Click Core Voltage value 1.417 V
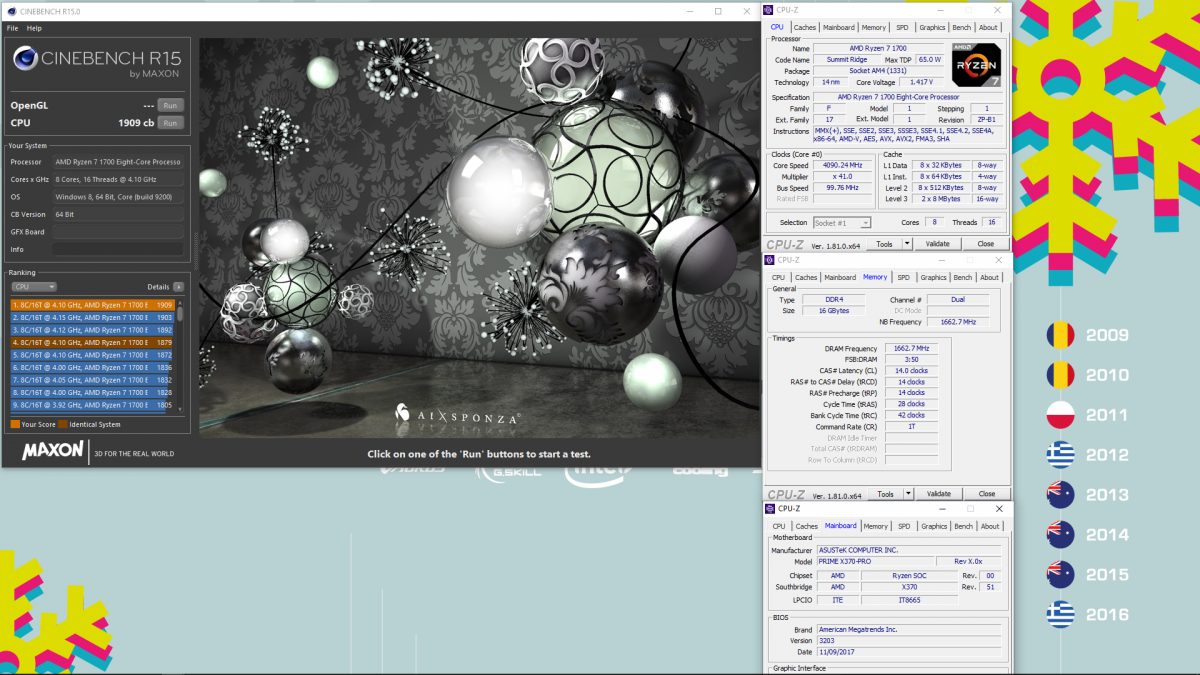The height and width of the screenshot is (675, 1200). pyautogui.click(x=920, y=82)
